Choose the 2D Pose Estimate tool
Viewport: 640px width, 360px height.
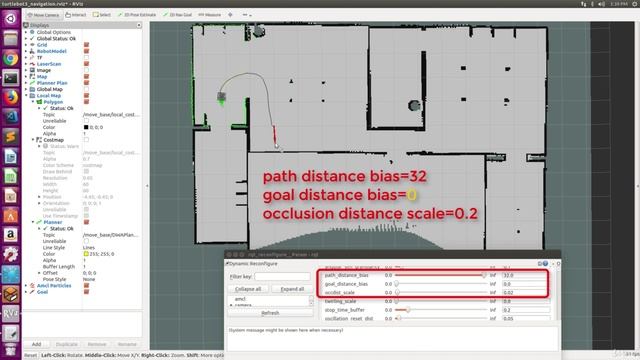[137, 15]
